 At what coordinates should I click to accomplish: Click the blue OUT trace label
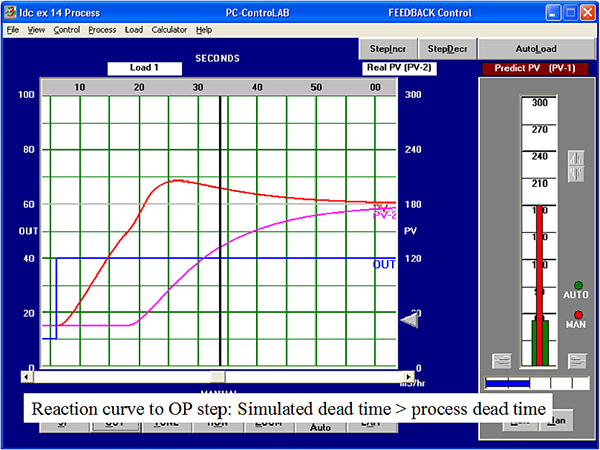point(384,264)
